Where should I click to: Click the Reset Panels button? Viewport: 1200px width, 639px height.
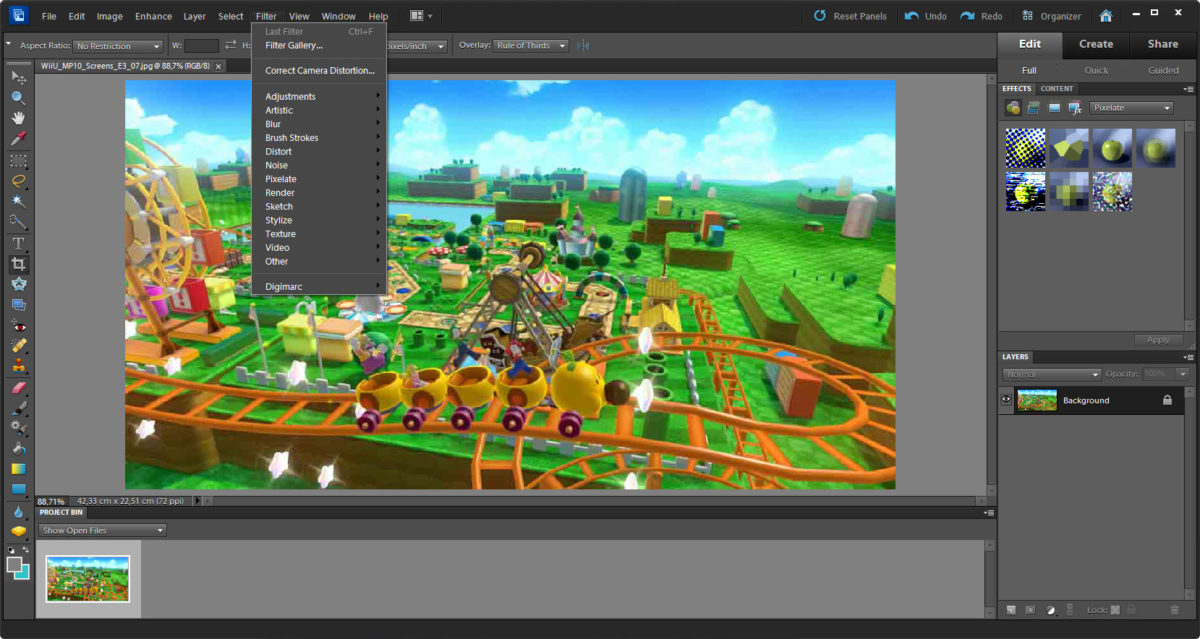tap(849, 16)
